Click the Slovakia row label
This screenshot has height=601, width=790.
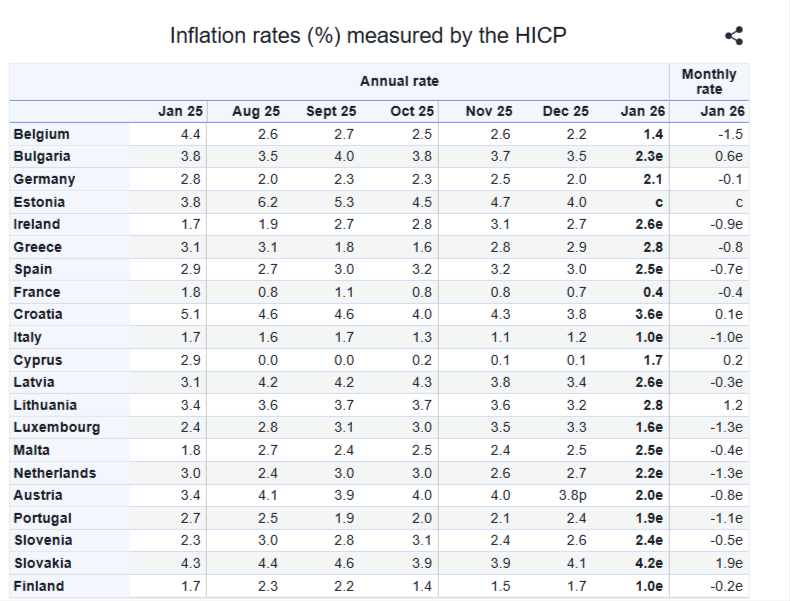[43, 563]
